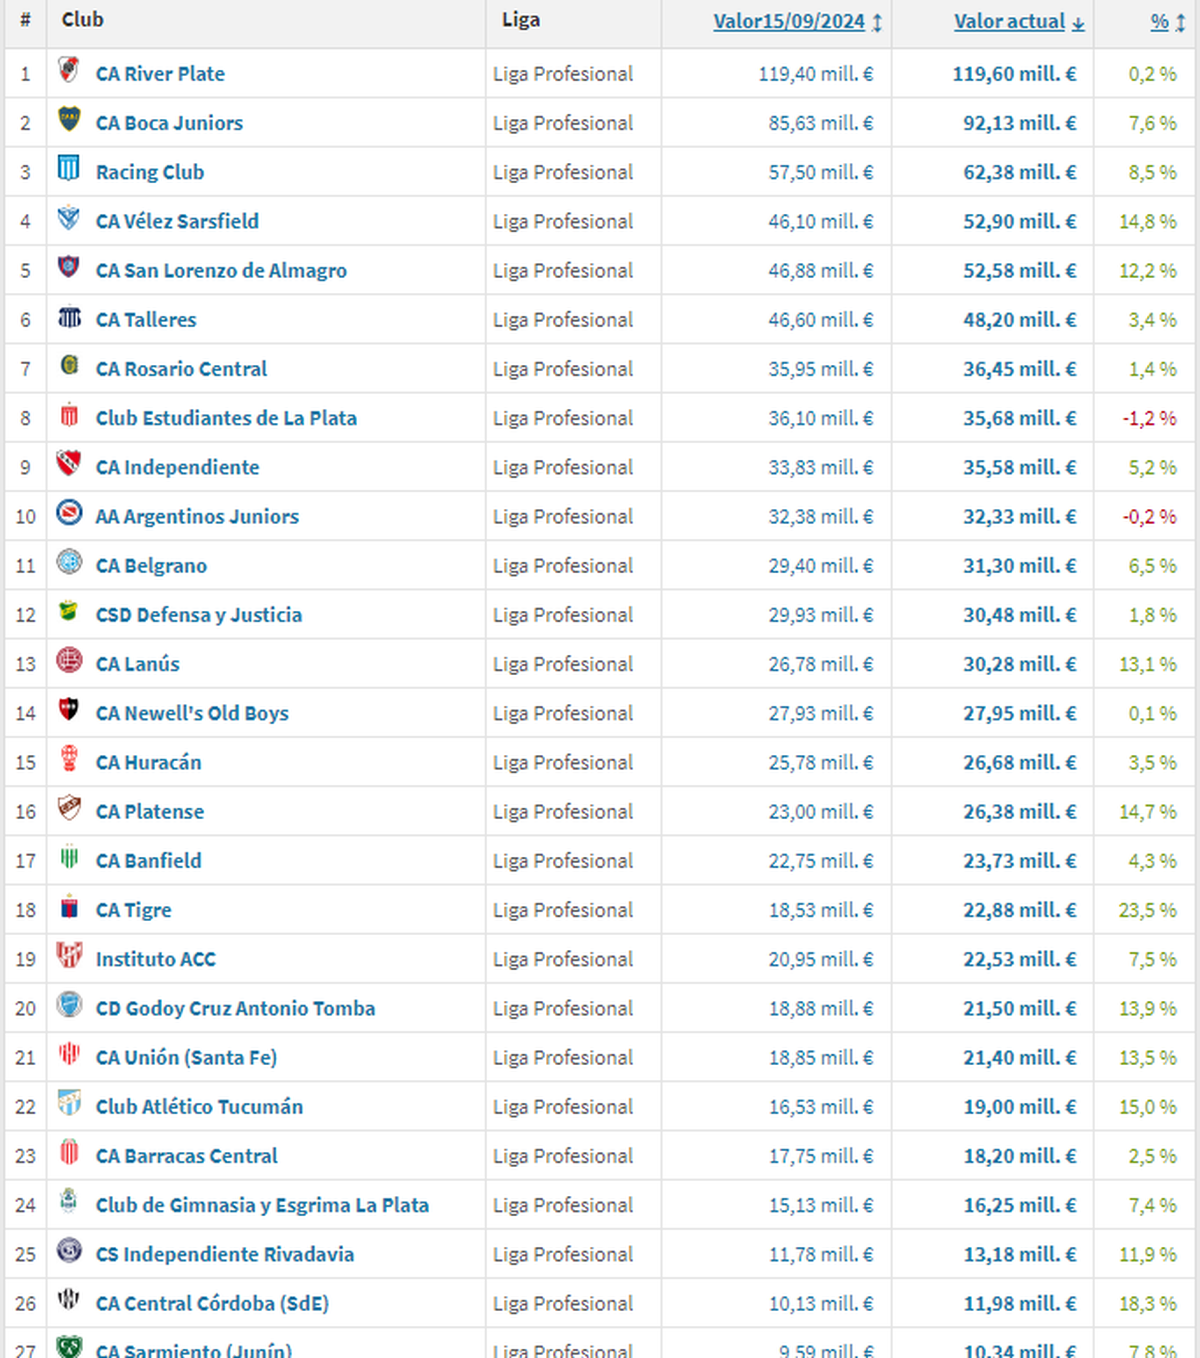Select Boca Juniors' 85,63 mill. € value
Image resolution: width=1200 pixels, height=1358 pixels.
coord(820,123)
